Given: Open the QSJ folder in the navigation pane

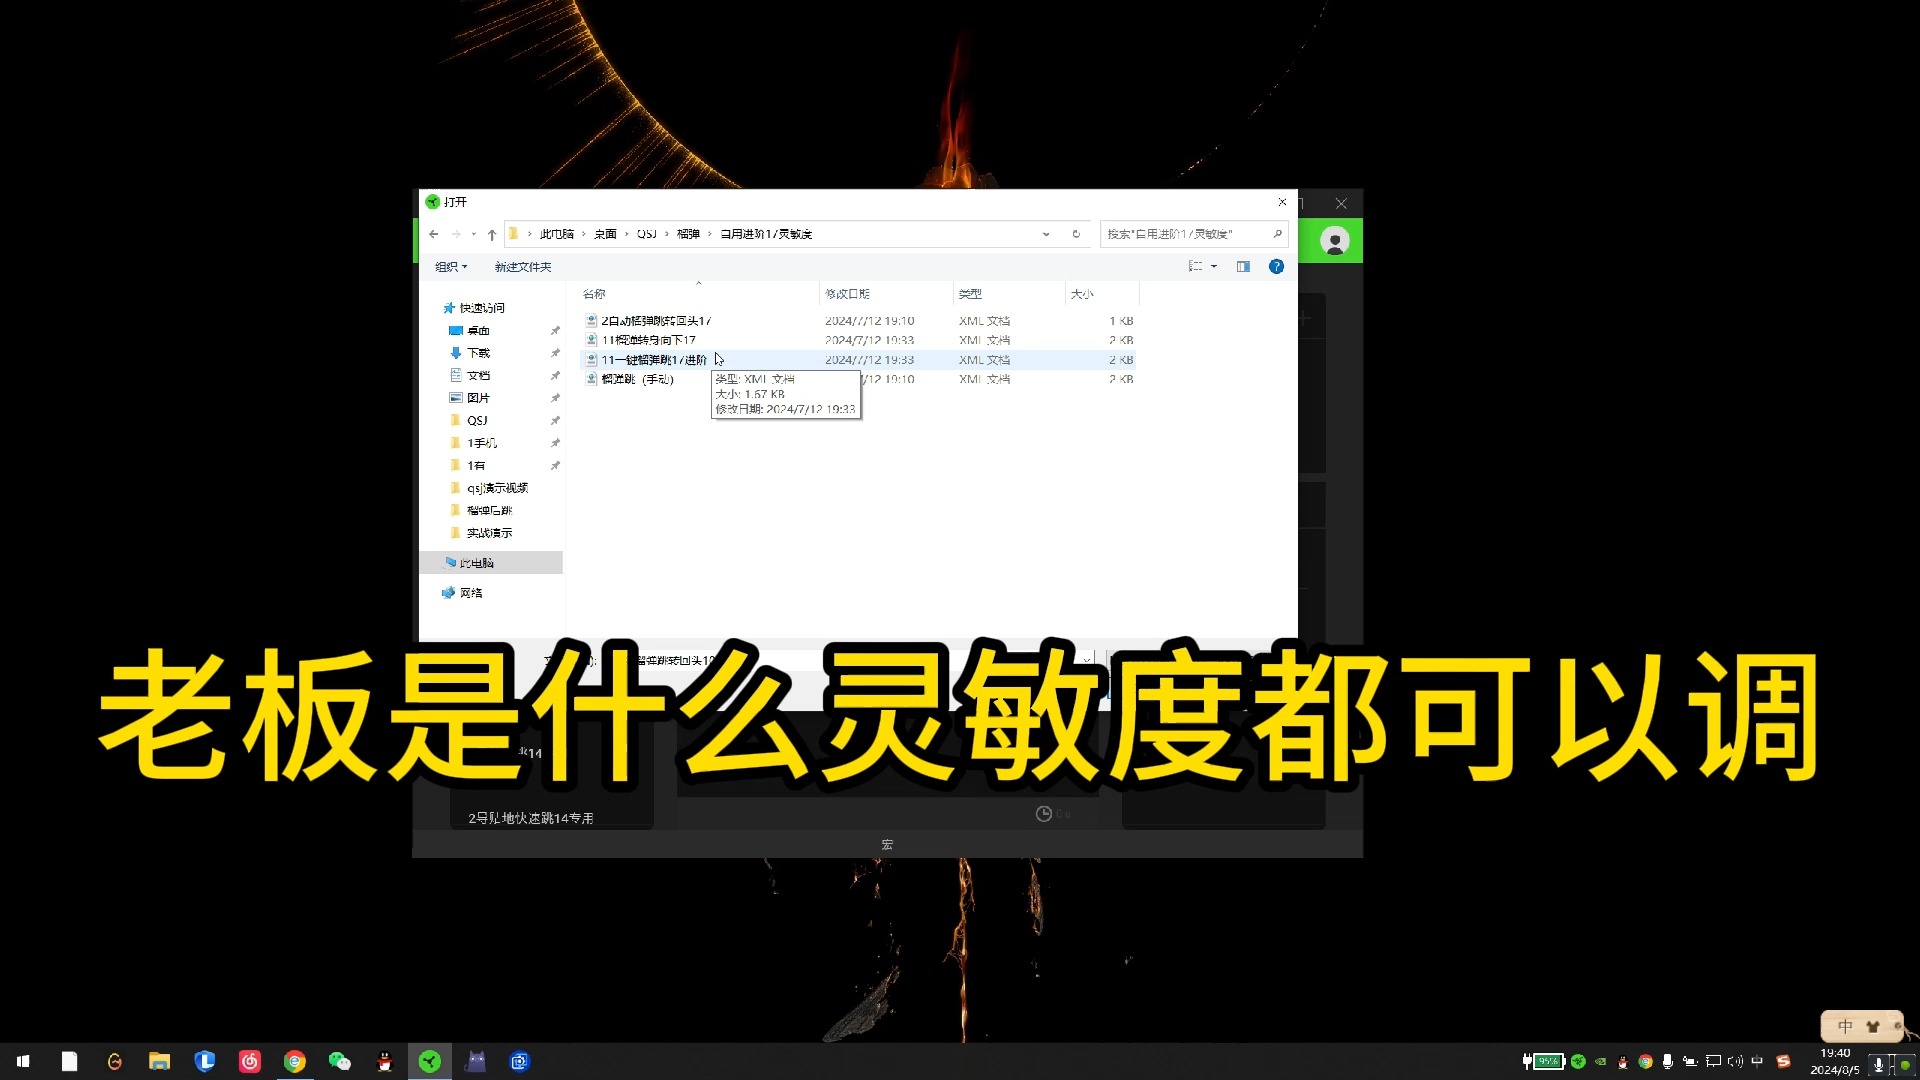Looking at the screenshot, I should click(x=477, y=421).
